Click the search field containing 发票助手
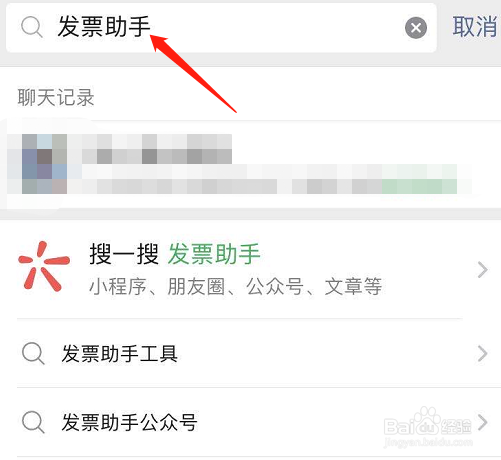501x460 pixels. pyautogui.click(x=221, y=28)
